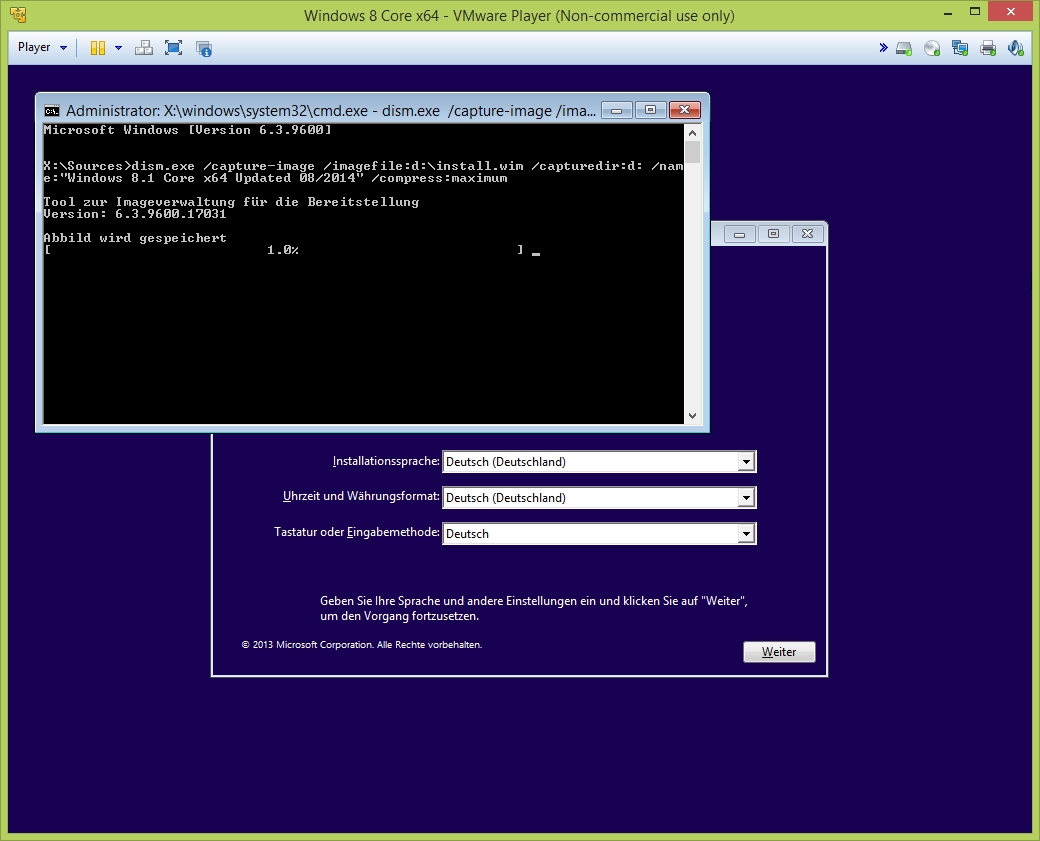Open the Player menu
Image resolution: width=1040 pixels, height=841 pixels.
[42, 48]
